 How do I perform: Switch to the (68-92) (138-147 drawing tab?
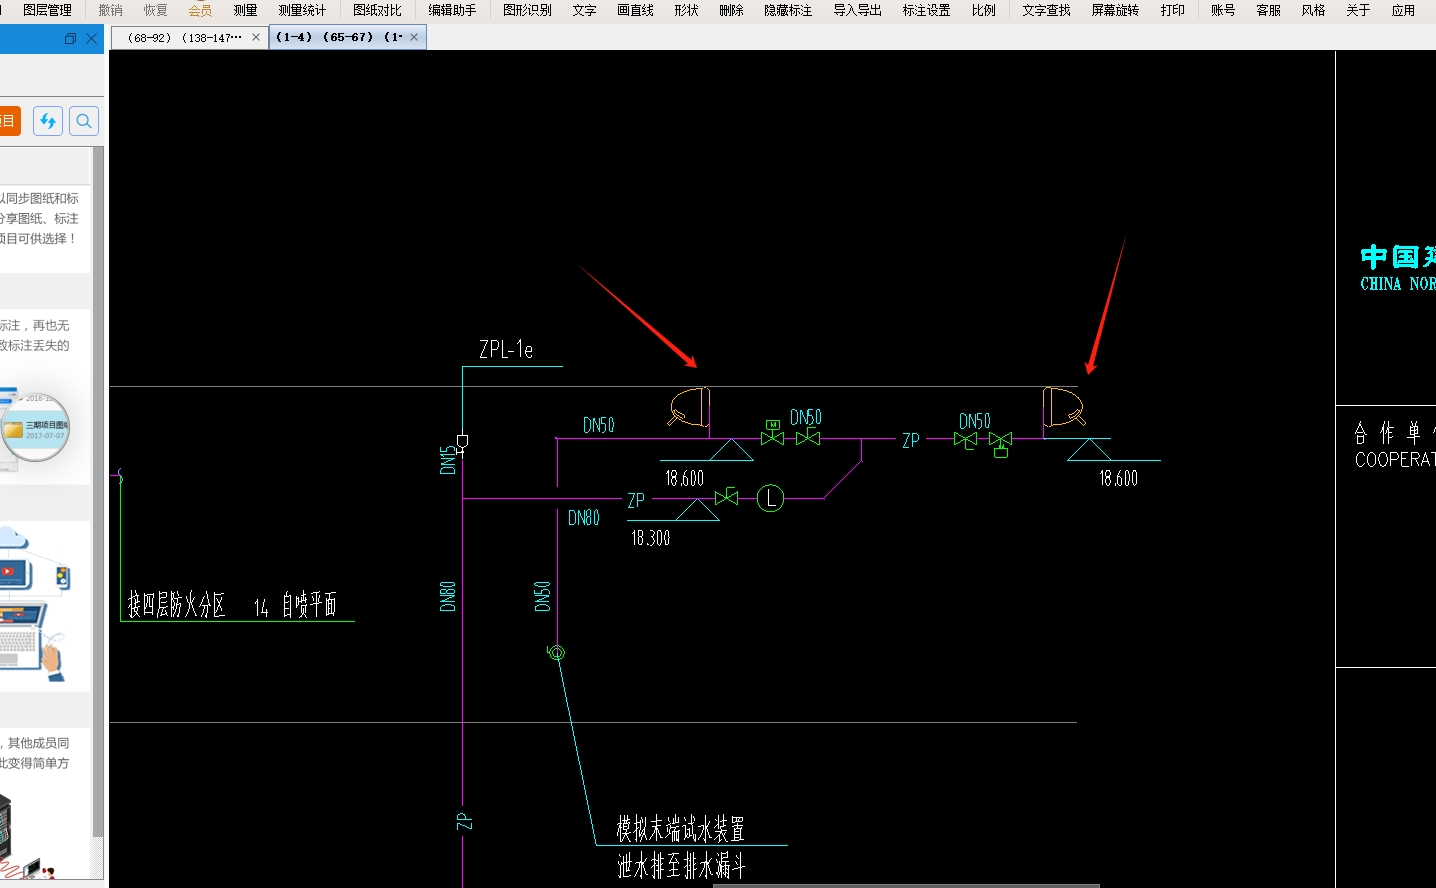(x=184, y=37)
